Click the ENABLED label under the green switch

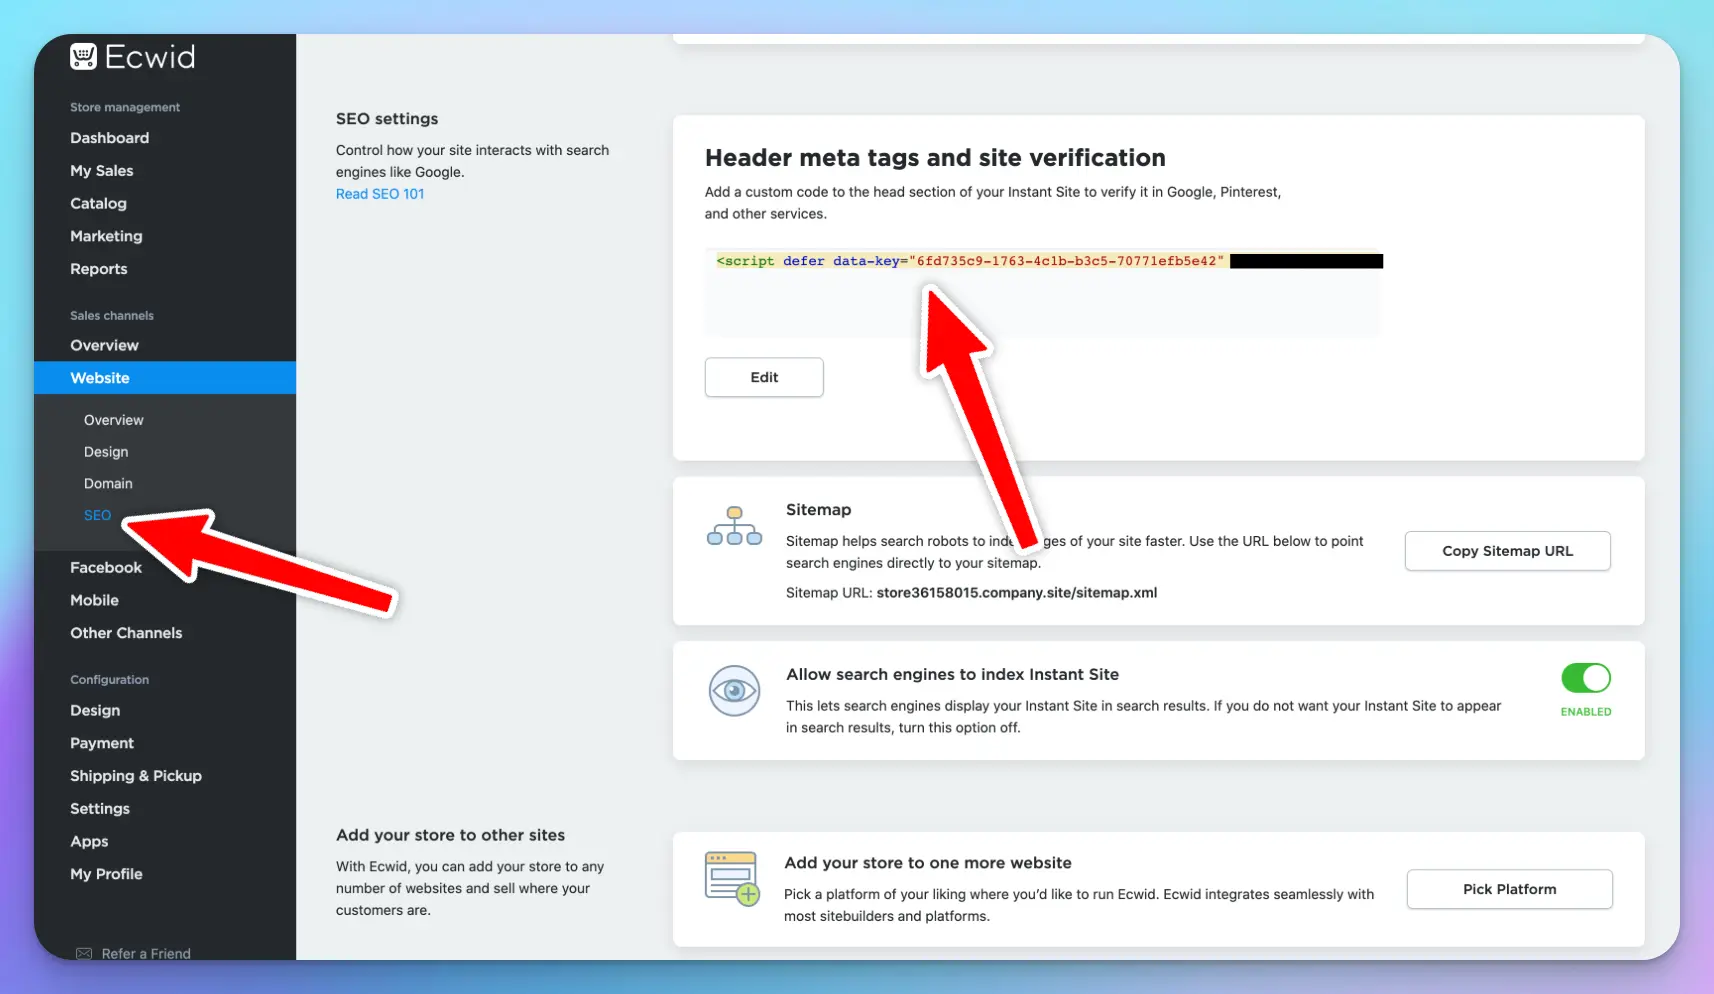tap(1585, 711)
